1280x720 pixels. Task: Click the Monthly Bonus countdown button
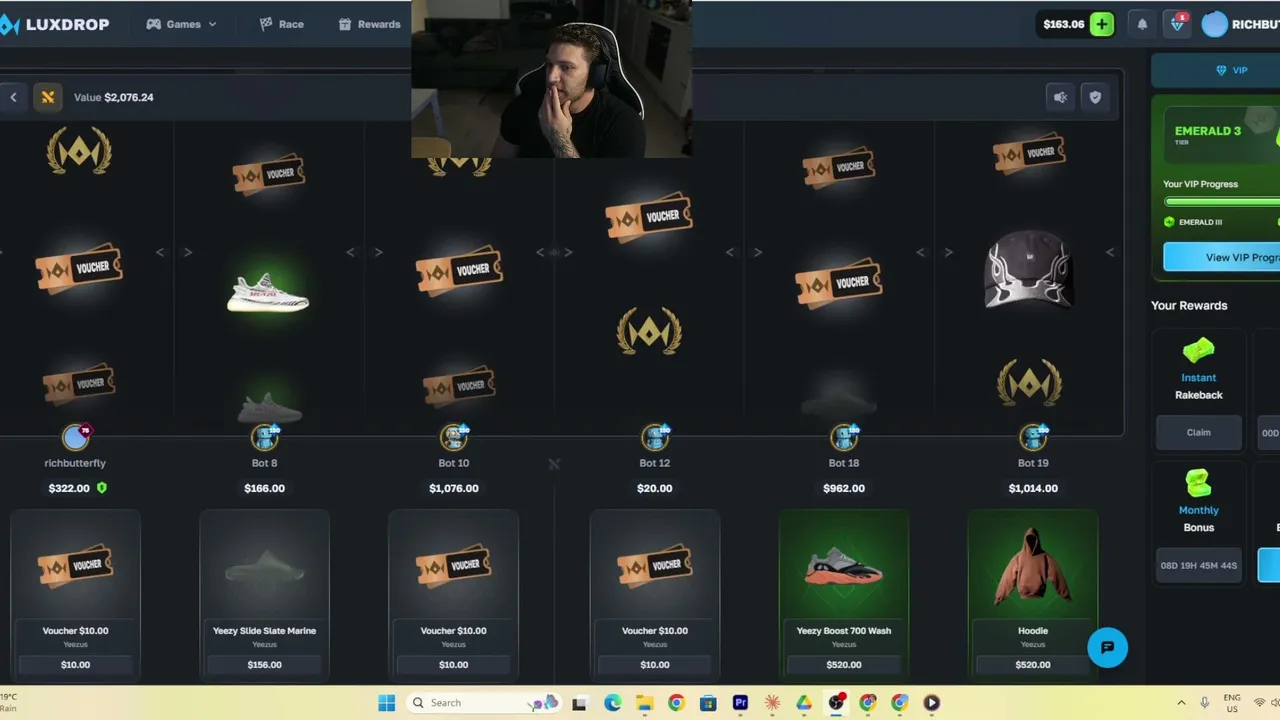point(1198,565)
